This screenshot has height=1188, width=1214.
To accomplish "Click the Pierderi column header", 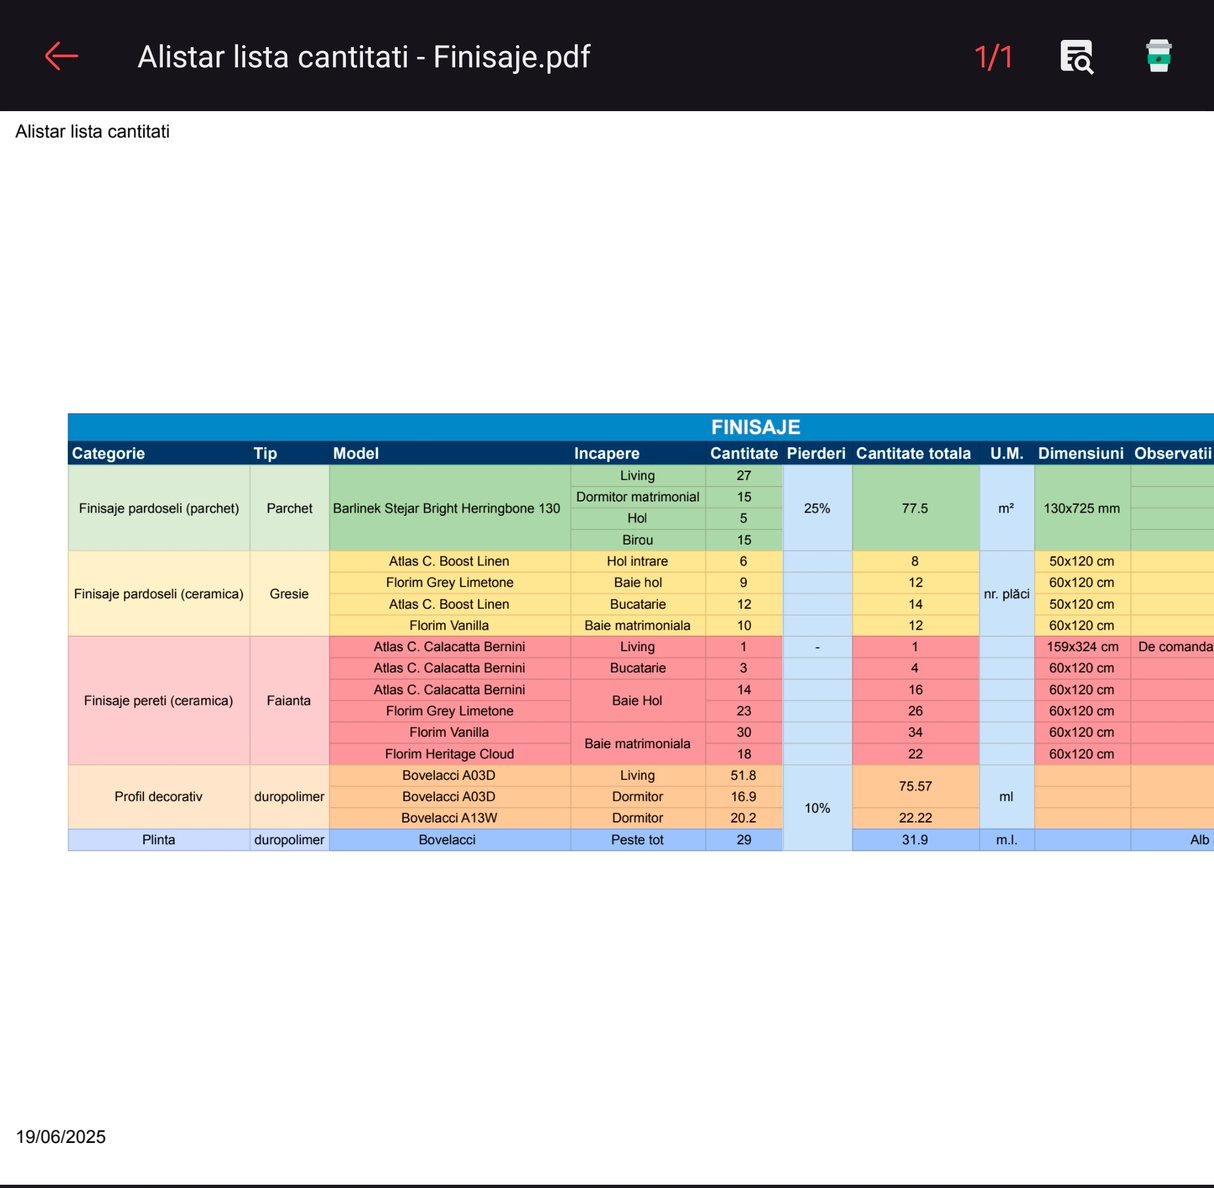I will pos(817,453).
